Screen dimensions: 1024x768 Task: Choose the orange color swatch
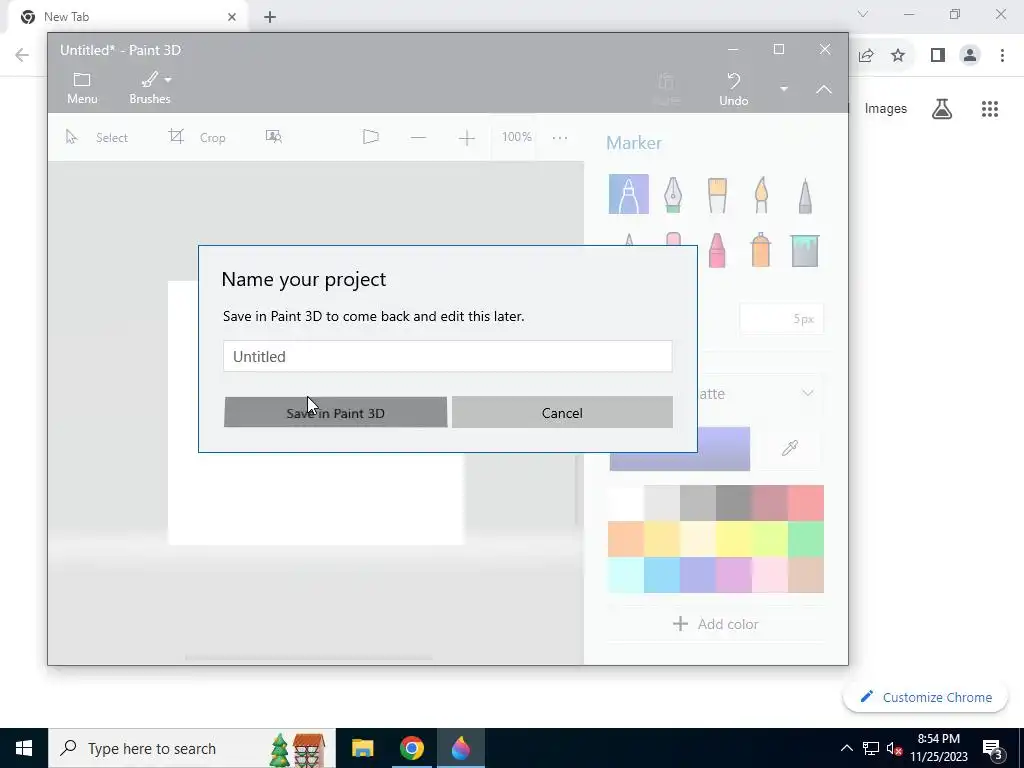(626, 538)
